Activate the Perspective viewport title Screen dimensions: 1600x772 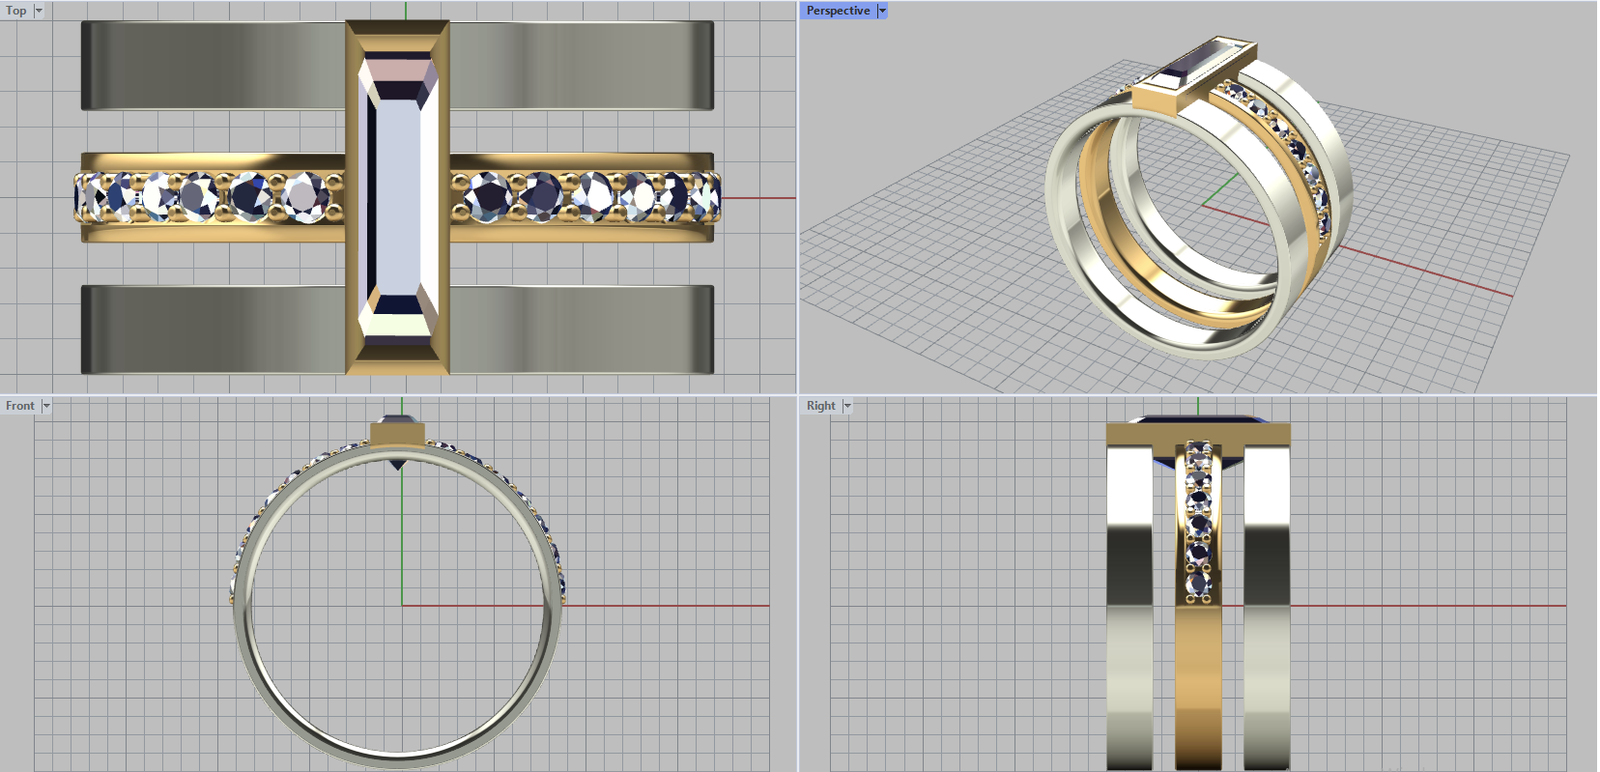(x=837, y=11)
